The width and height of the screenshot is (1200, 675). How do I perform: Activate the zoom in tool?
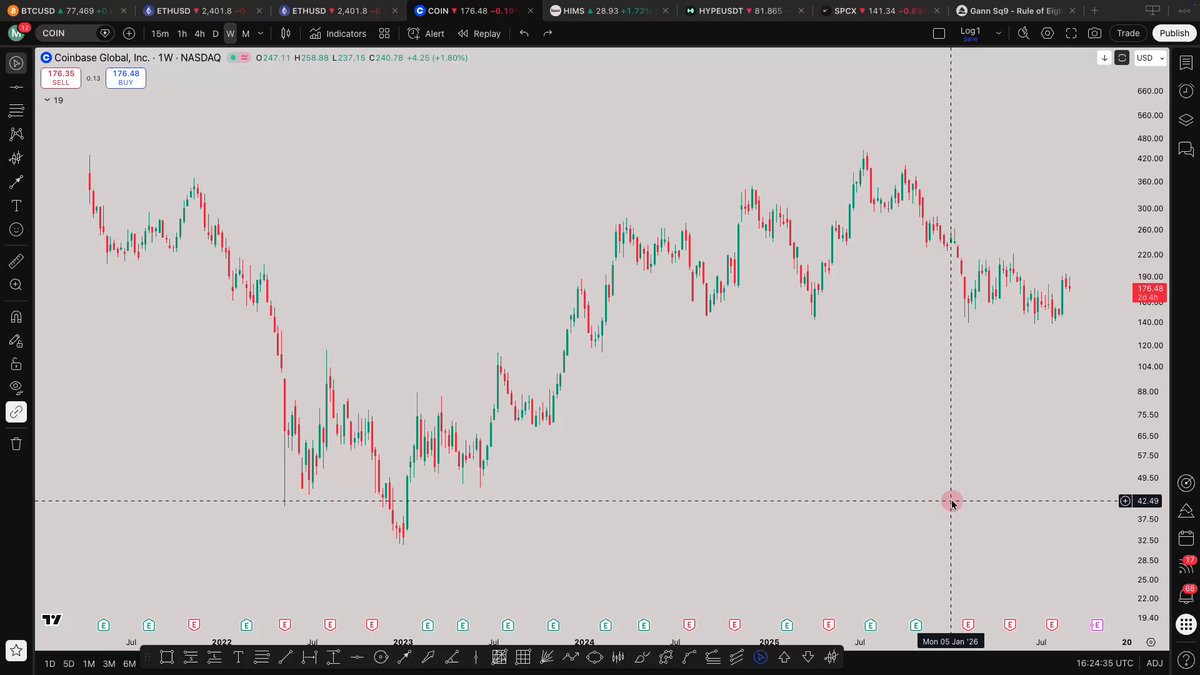16,285
